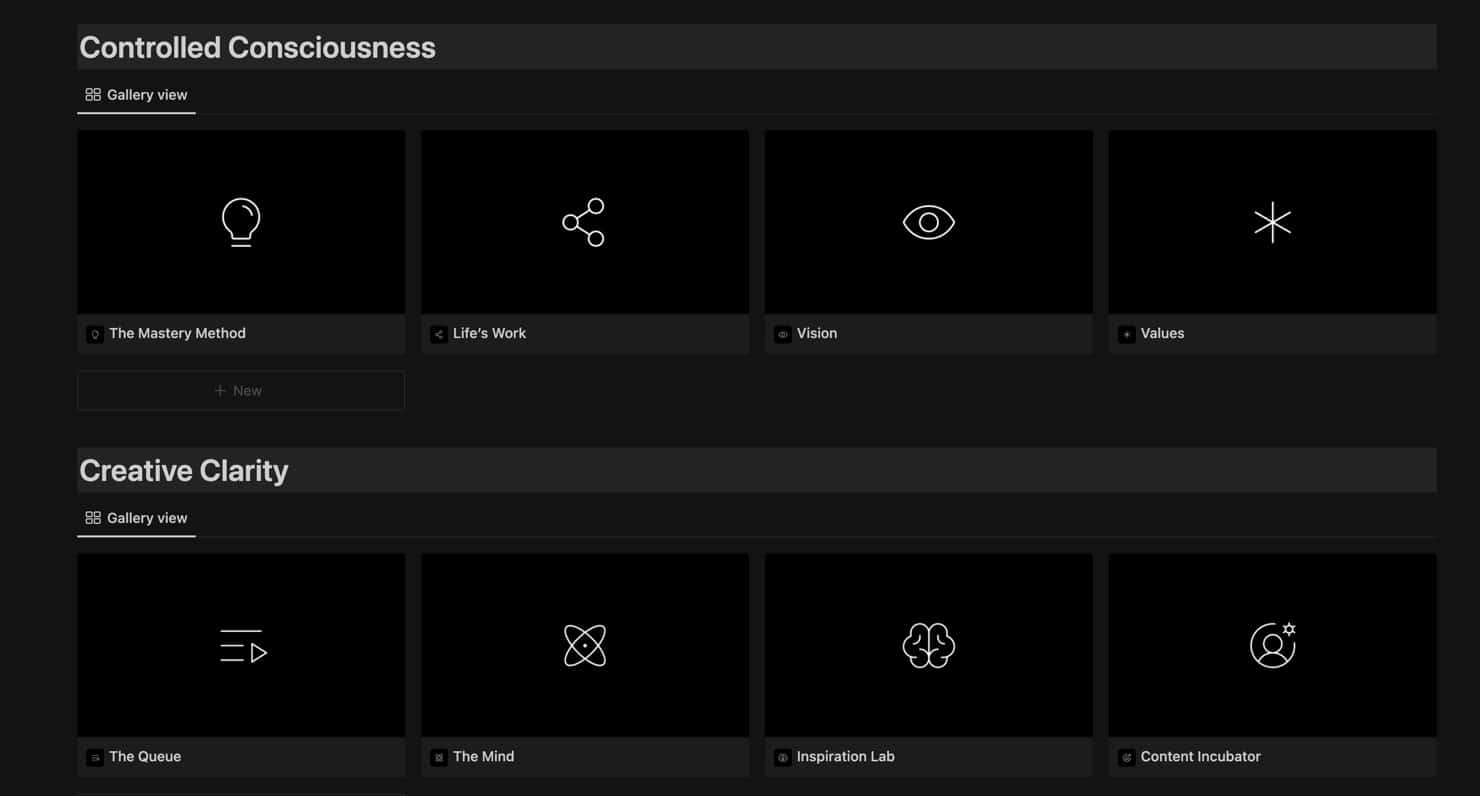The width and height of the screenshot is (1480, 796).
Task: Click the user-star icon on Content Incubator card
Action: tap(1272, 645)
